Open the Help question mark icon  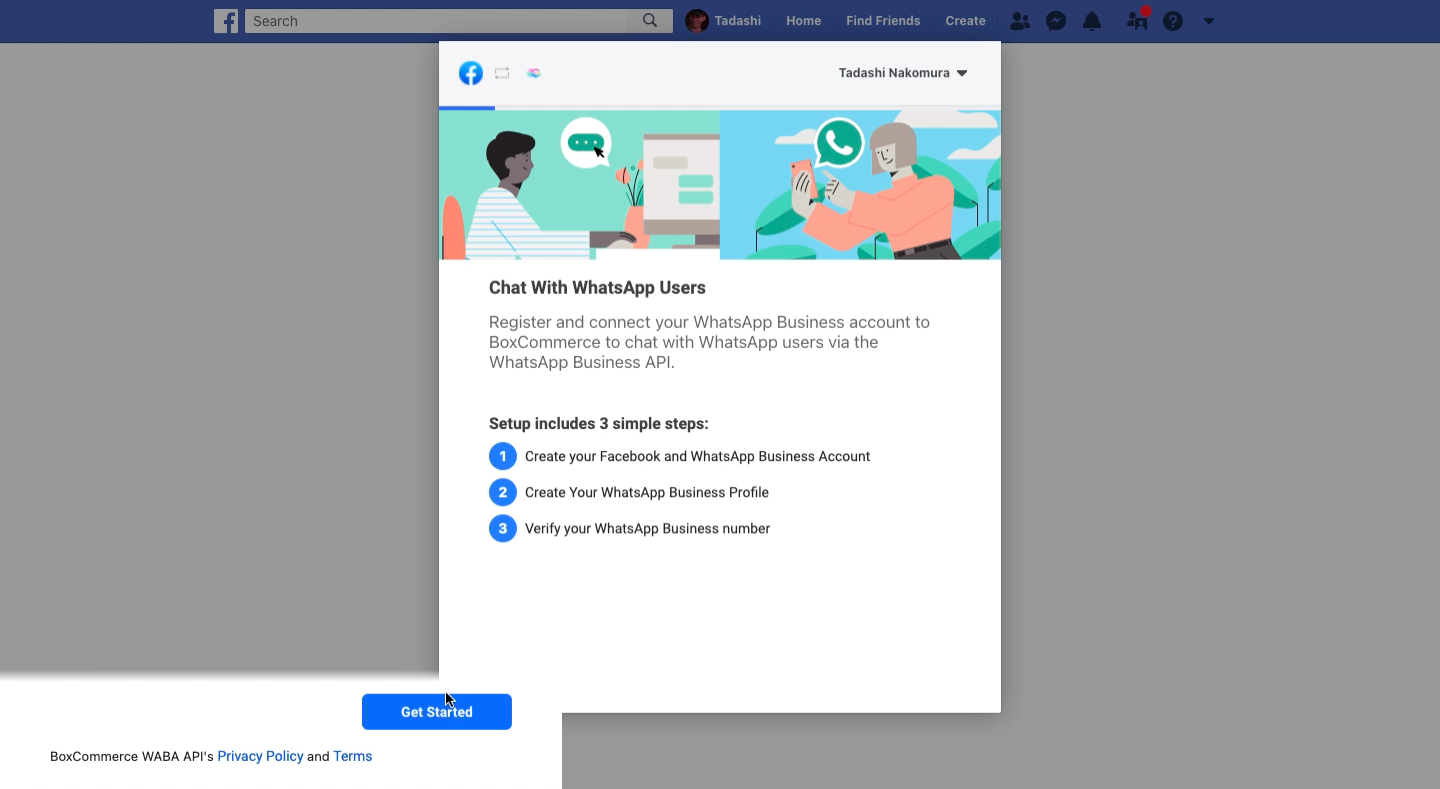pos(1173,21)
